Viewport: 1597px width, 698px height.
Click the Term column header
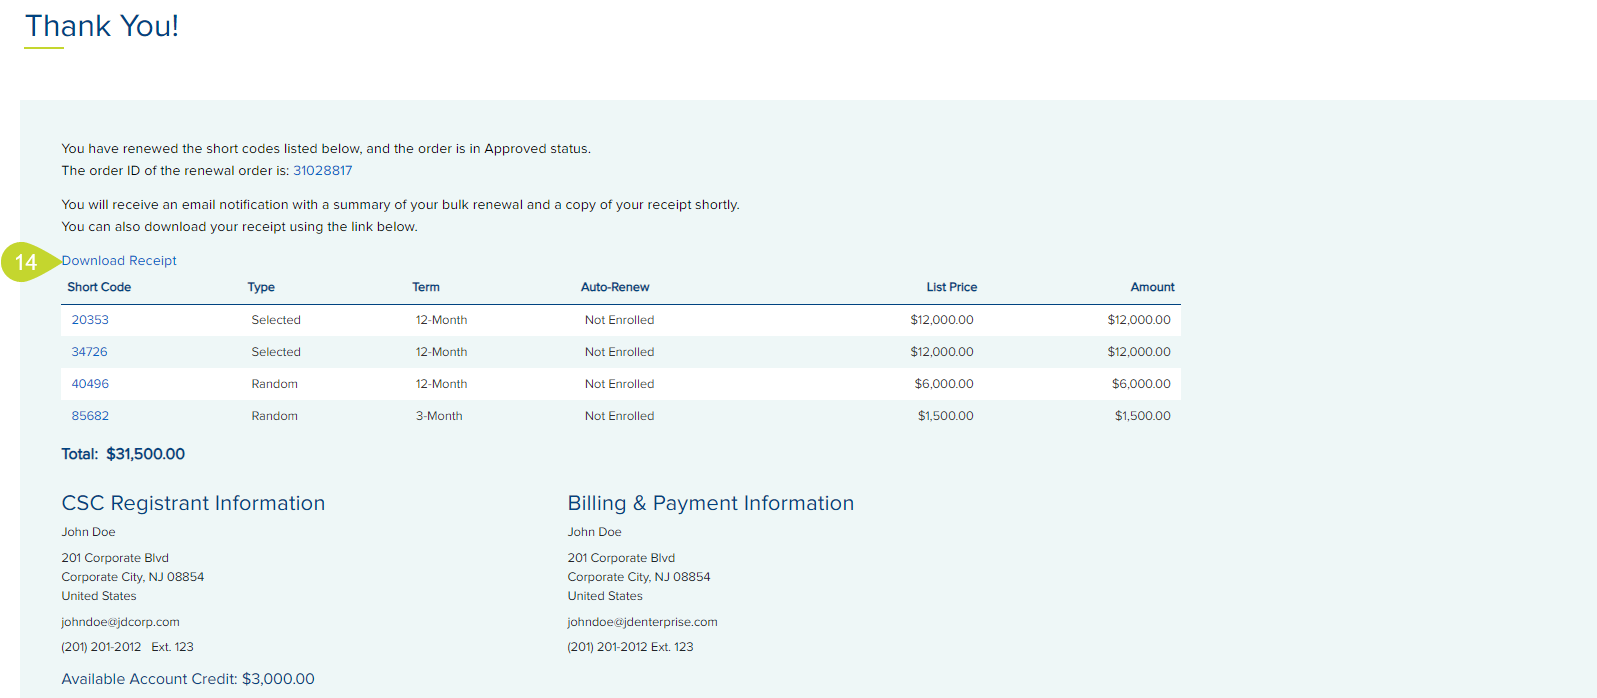pos(426,287)
